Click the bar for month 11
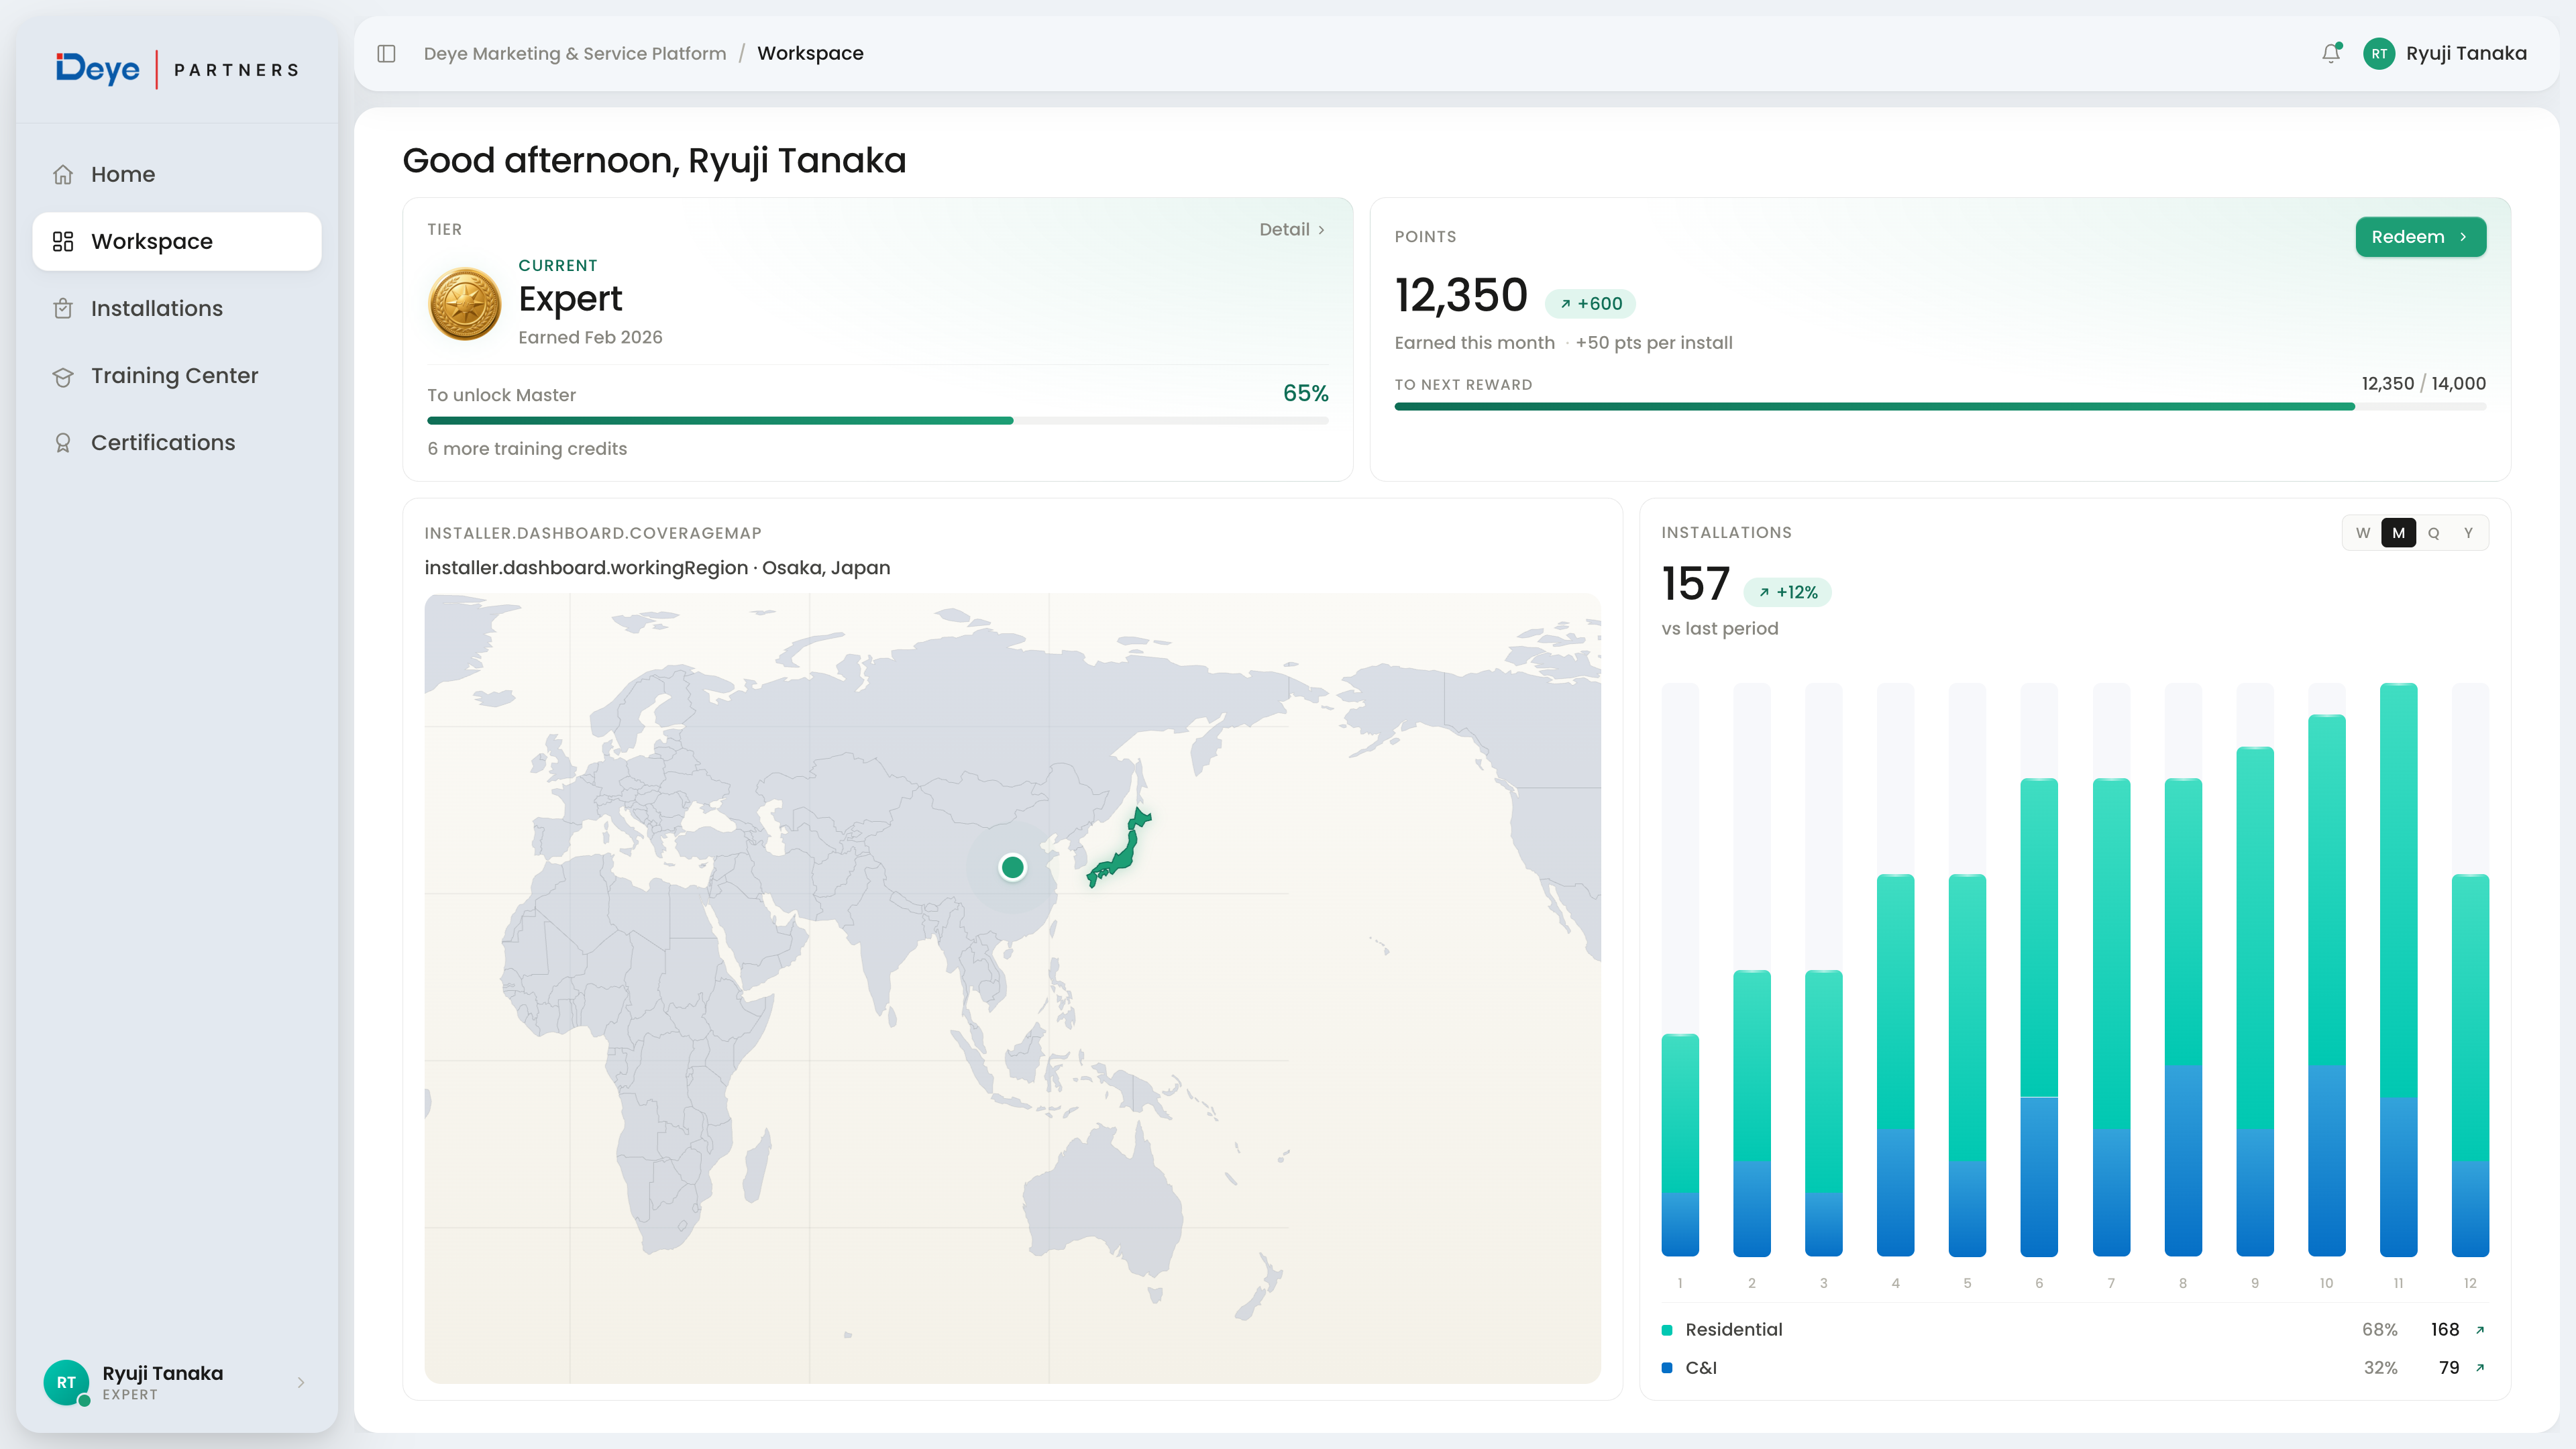The image size is (2576, 1449). coord(2398,969)
